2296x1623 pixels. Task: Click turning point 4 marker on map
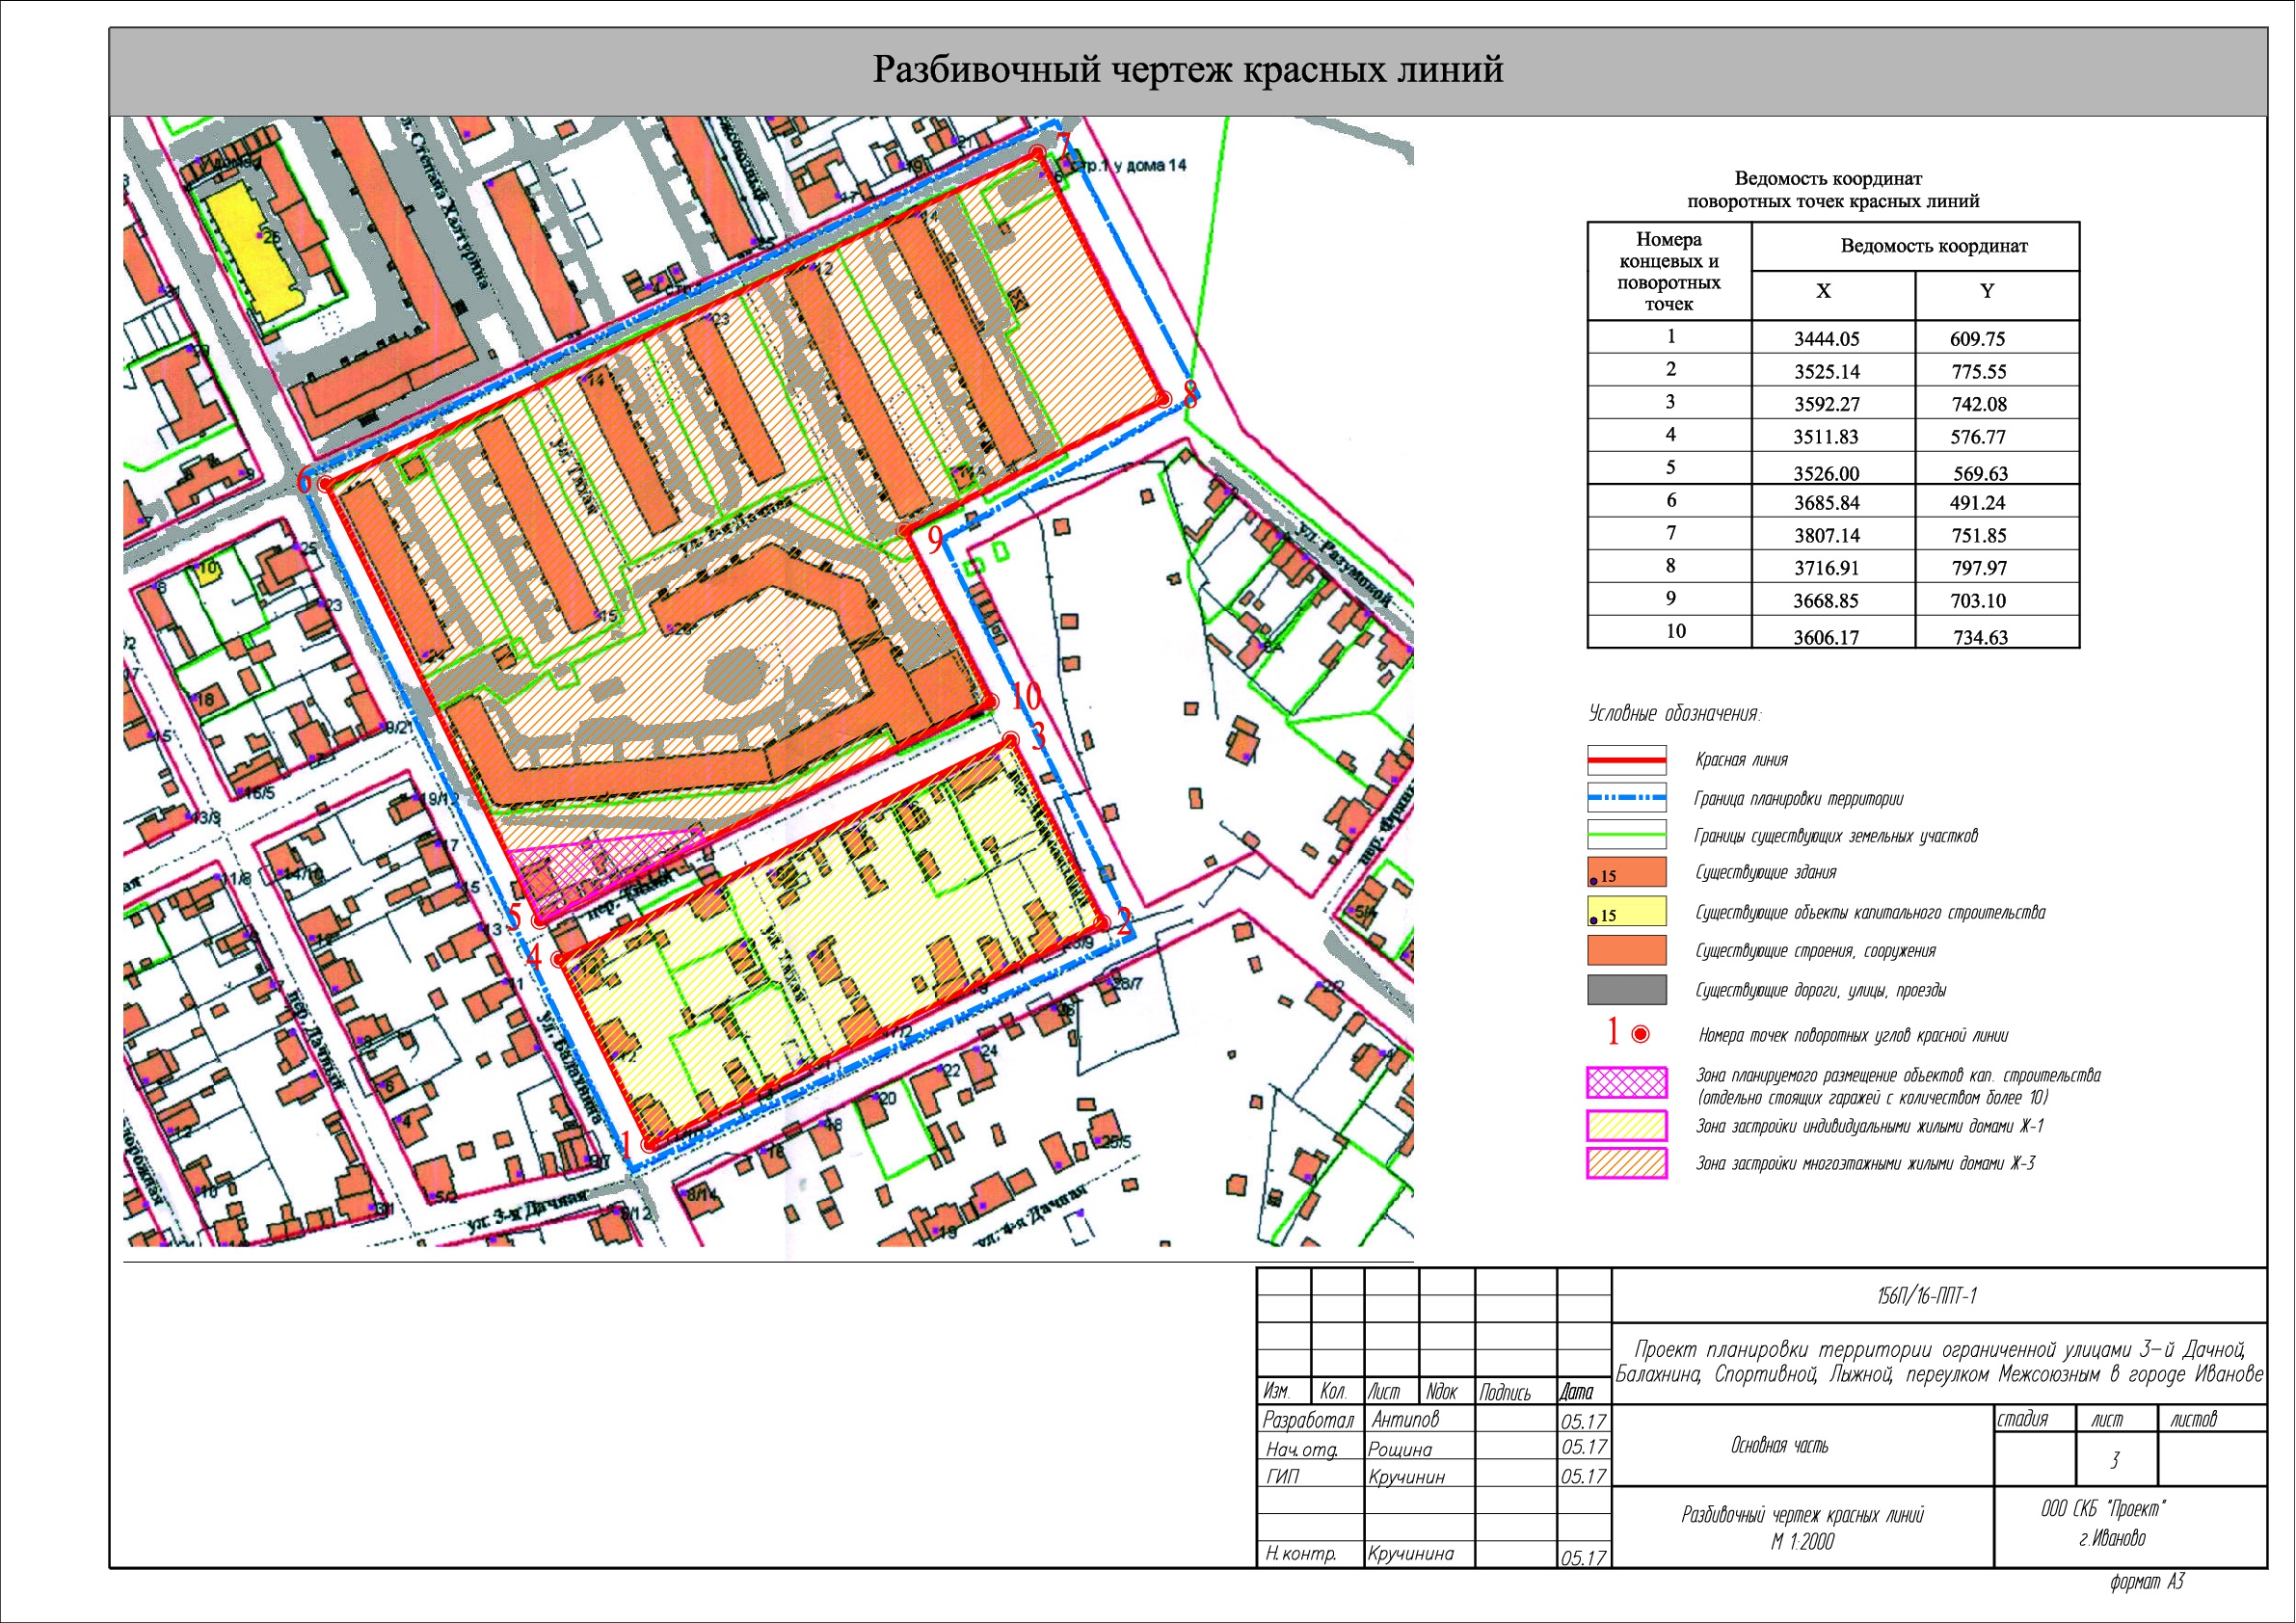pos(559,960)
